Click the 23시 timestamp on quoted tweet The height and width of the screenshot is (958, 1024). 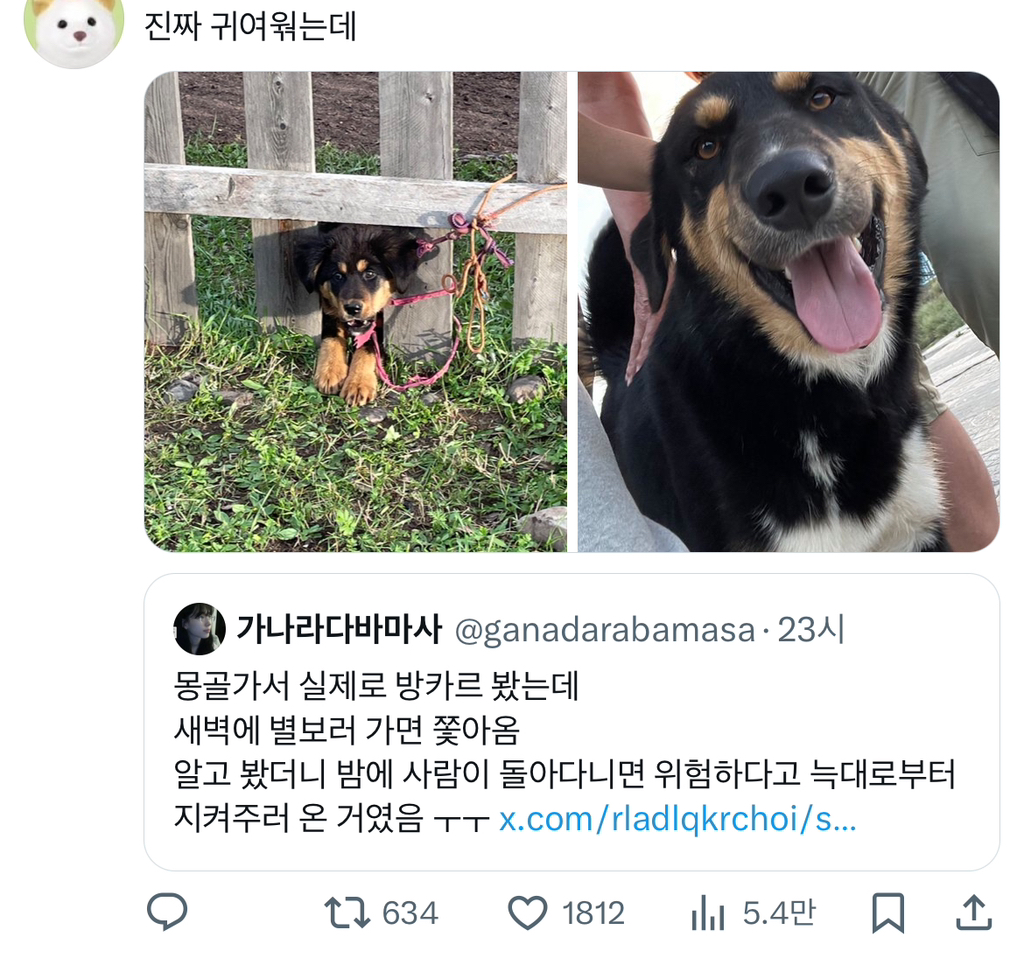tap(811, 630)
